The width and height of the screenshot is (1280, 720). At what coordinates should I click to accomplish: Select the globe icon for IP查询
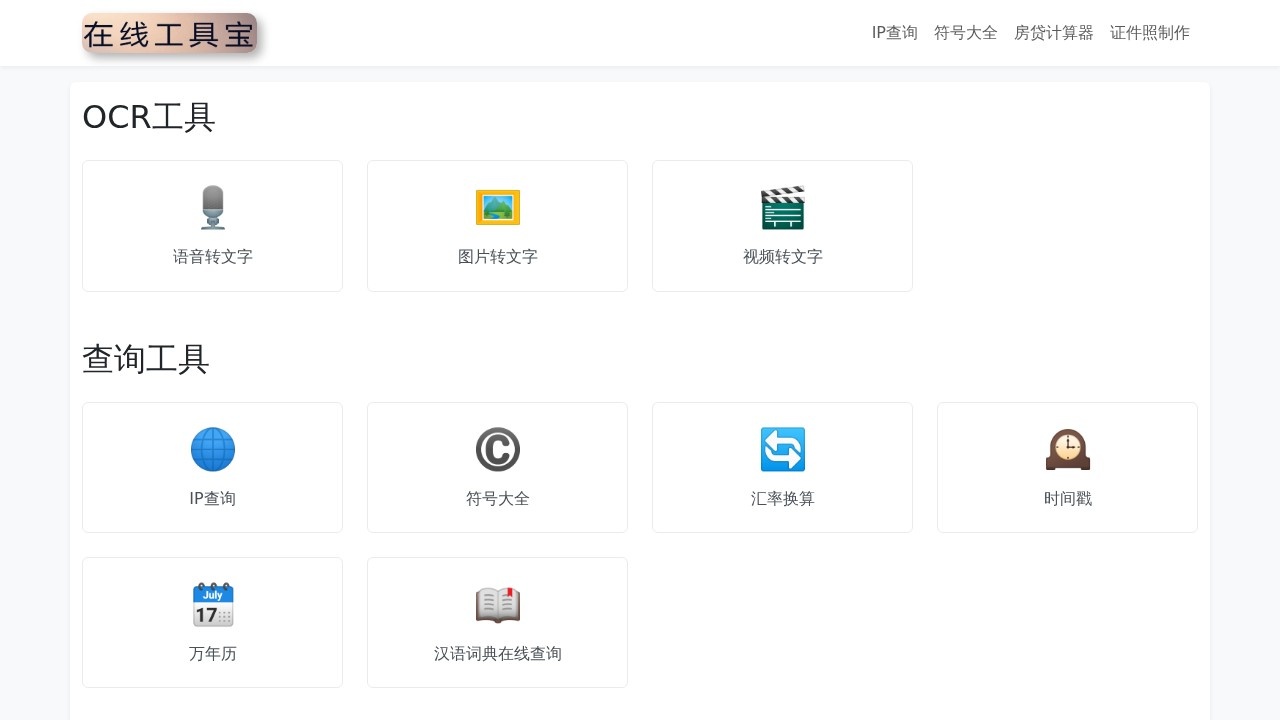click(212, 449)
